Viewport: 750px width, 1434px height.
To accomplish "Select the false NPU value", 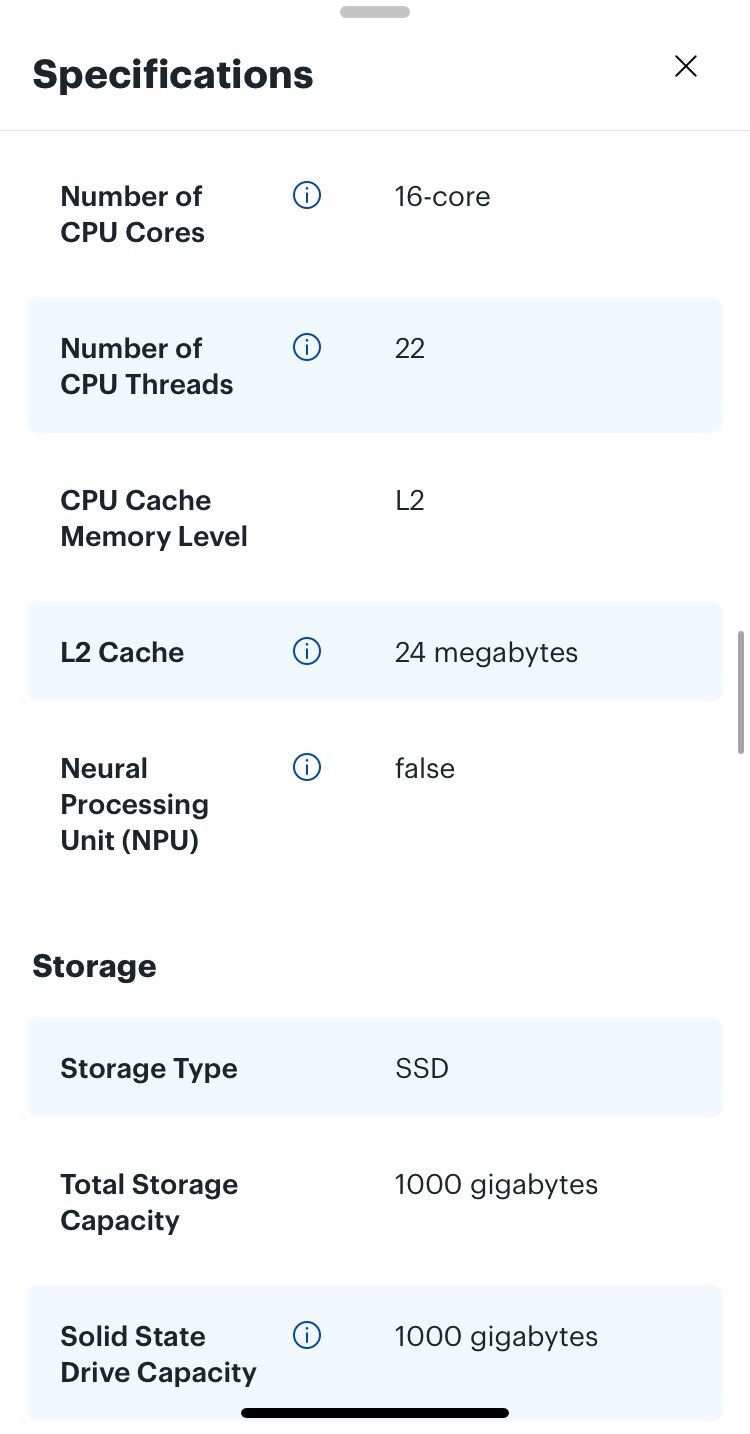I will coord(424,768).
